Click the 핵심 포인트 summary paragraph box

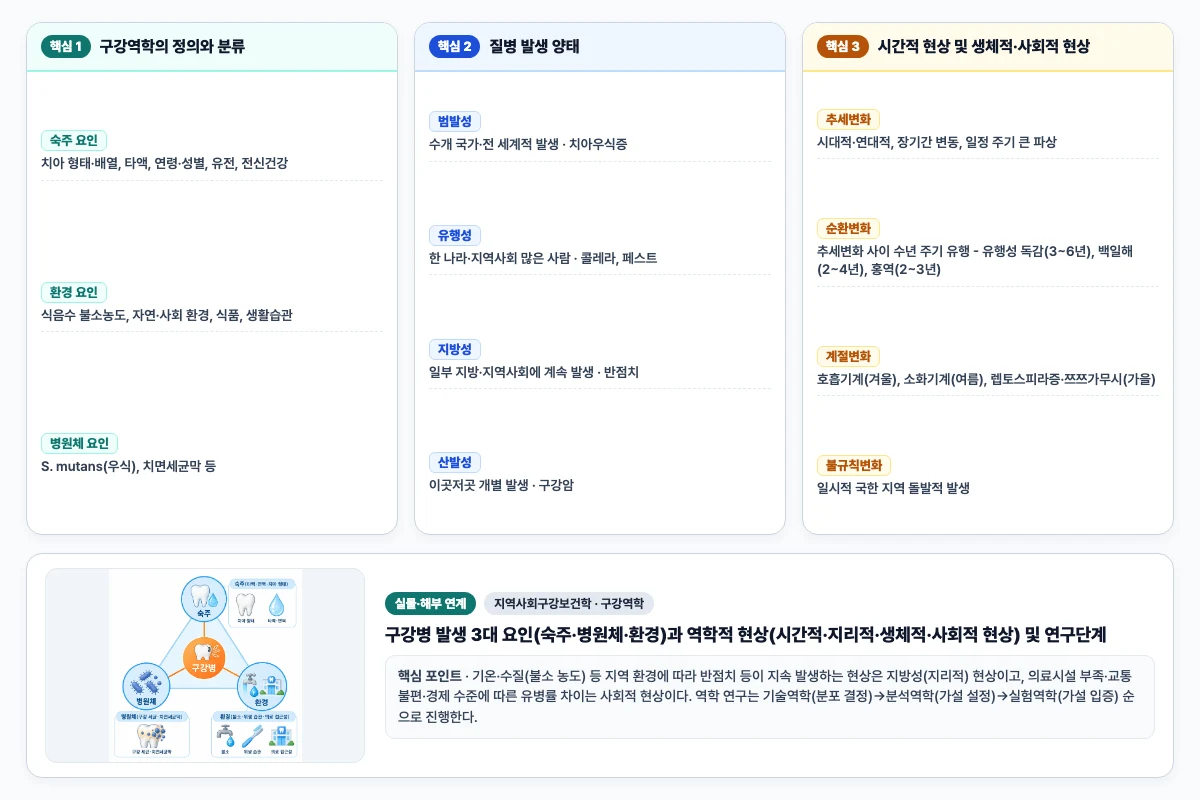pos(769,696)
